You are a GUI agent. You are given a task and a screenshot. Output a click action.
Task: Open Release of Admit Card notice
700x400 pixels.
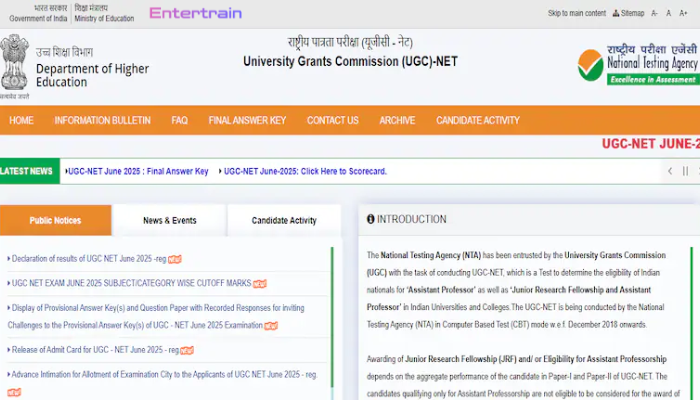click(x=95, y=350)
